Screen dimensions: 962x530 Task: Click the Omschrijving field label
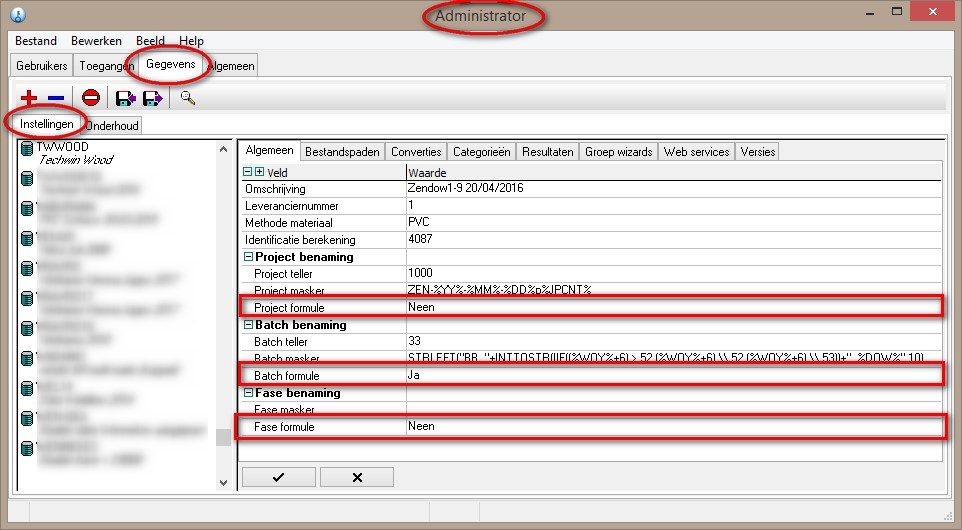tap(275, 189)
